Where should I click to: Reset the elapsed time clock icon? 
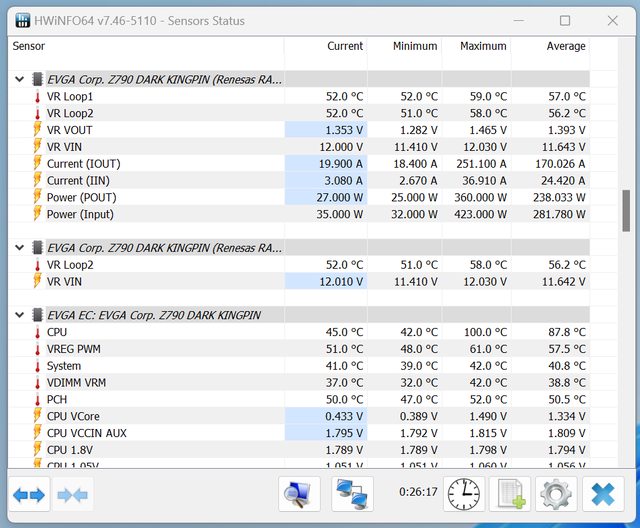click(462, 494)
